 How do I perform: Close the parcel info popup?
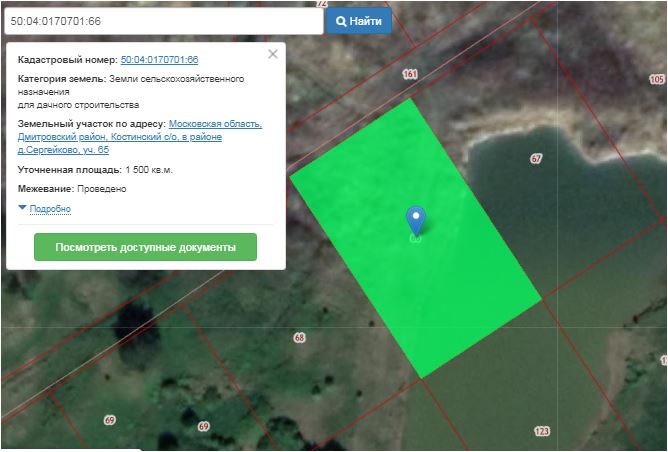[x=273, y=54]
